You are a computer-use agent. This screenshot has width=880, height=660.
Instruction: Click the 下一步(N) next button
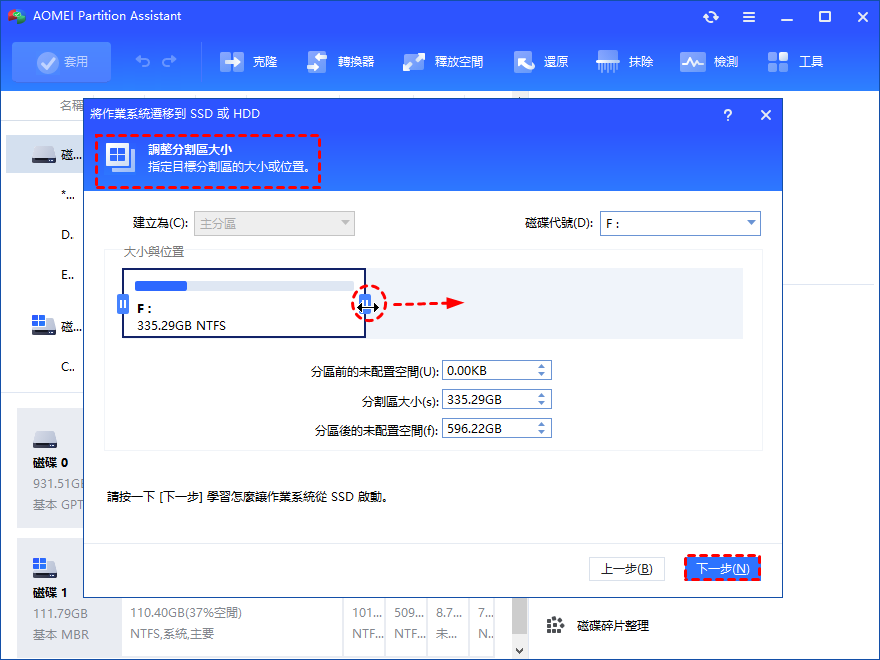point(723,569)
